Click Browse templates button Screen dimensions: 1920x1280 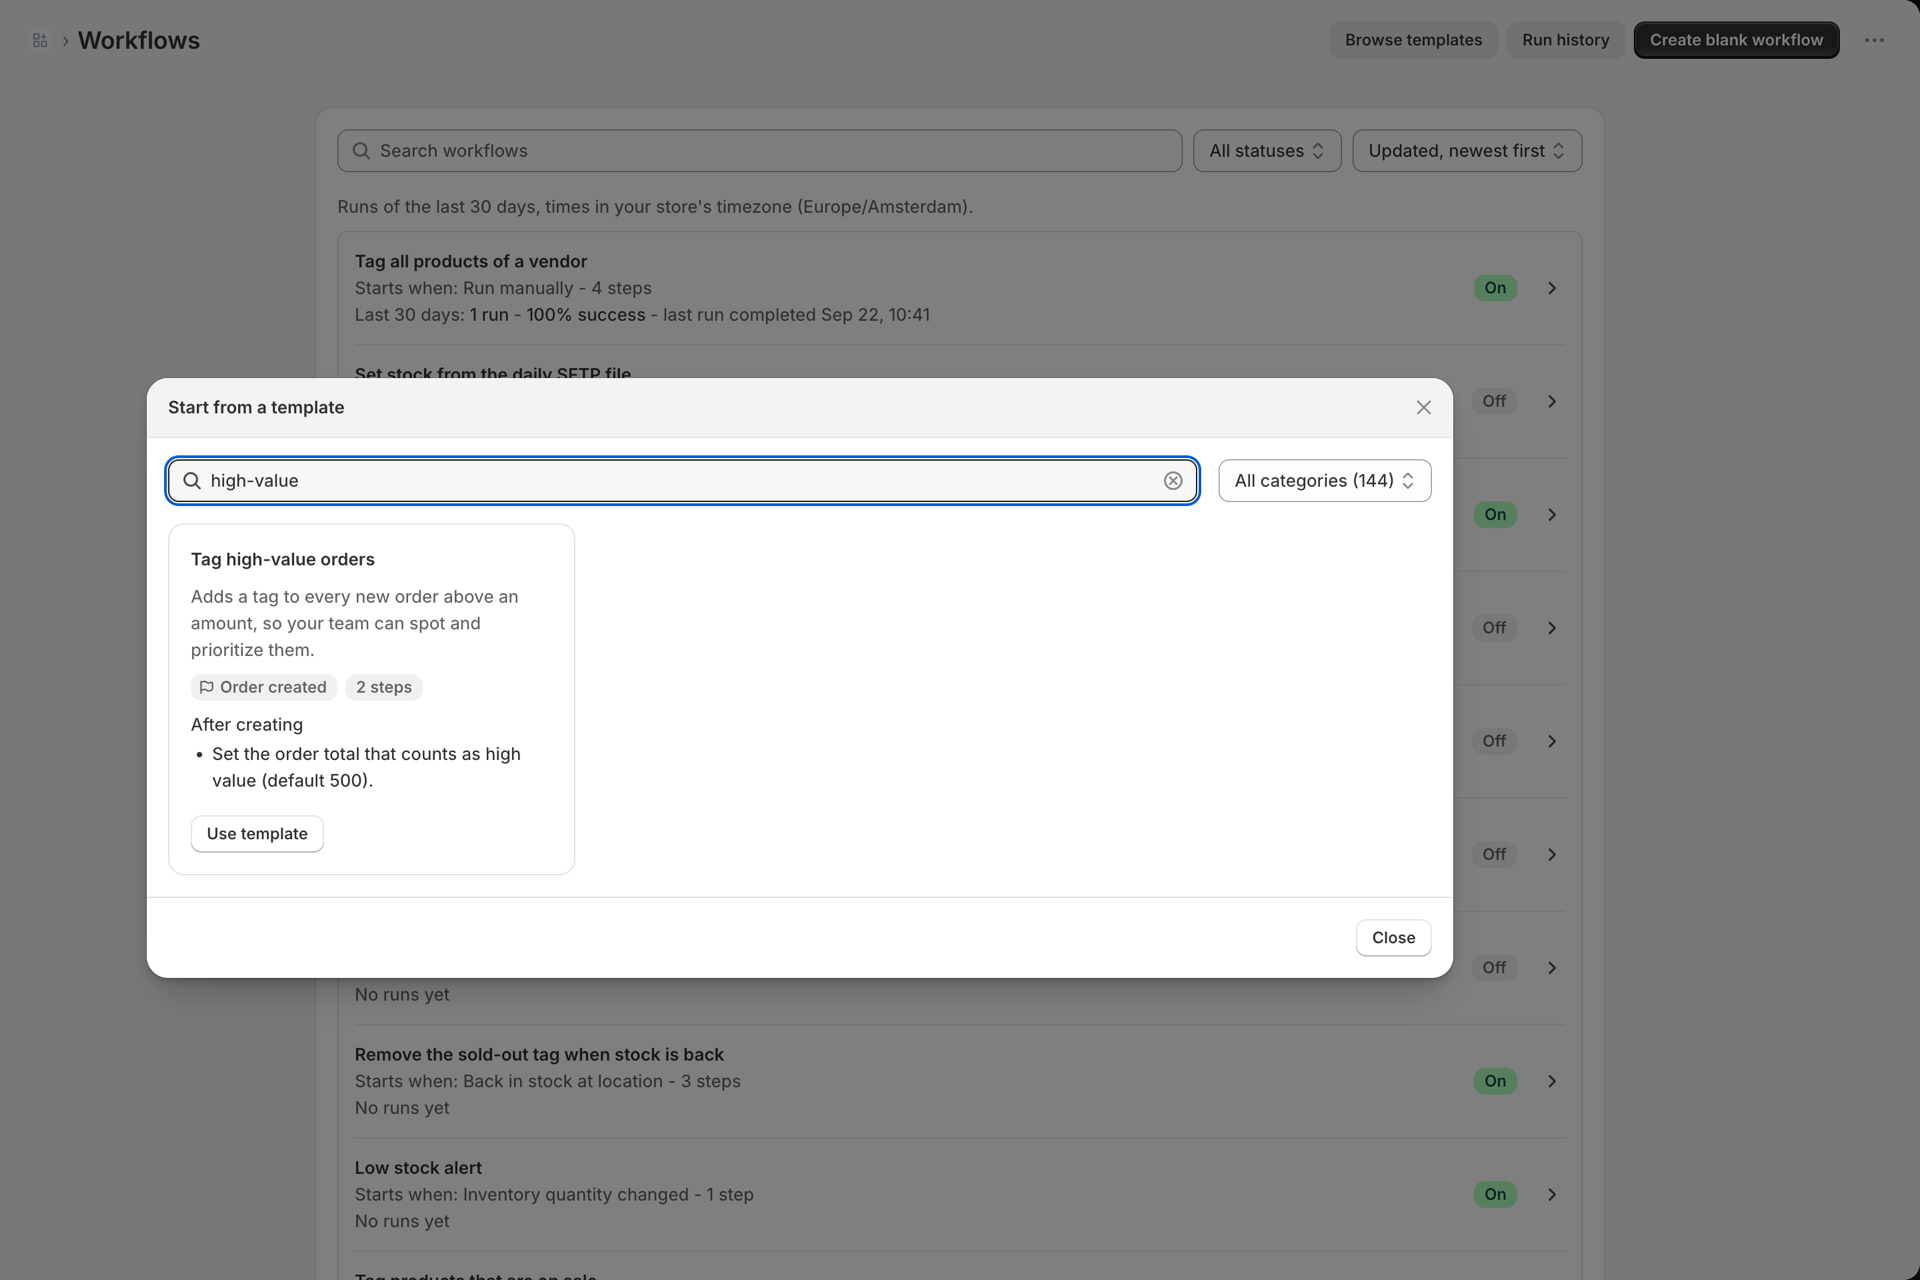pos(1413,40)
